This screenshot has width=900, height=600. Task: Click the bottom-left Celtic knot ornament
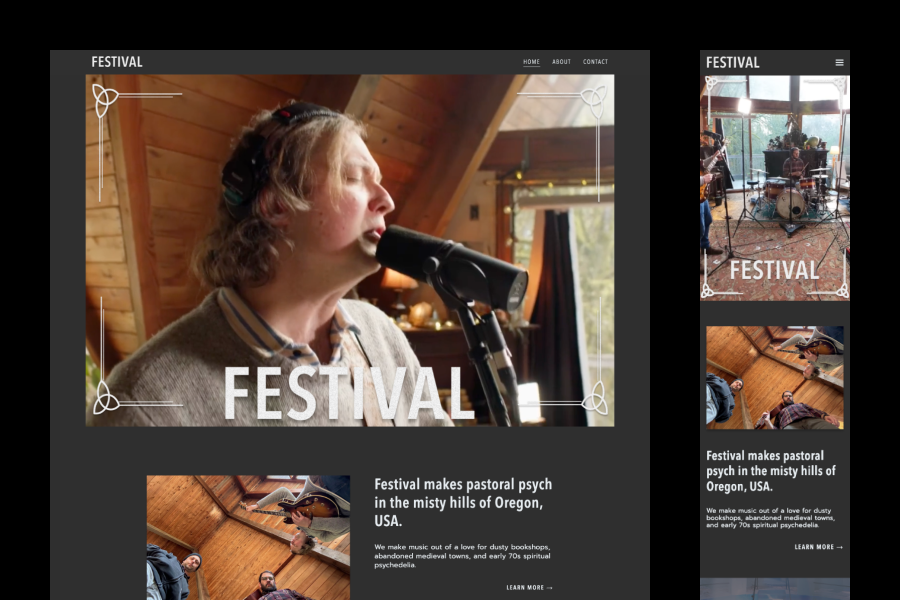point(106,397)
